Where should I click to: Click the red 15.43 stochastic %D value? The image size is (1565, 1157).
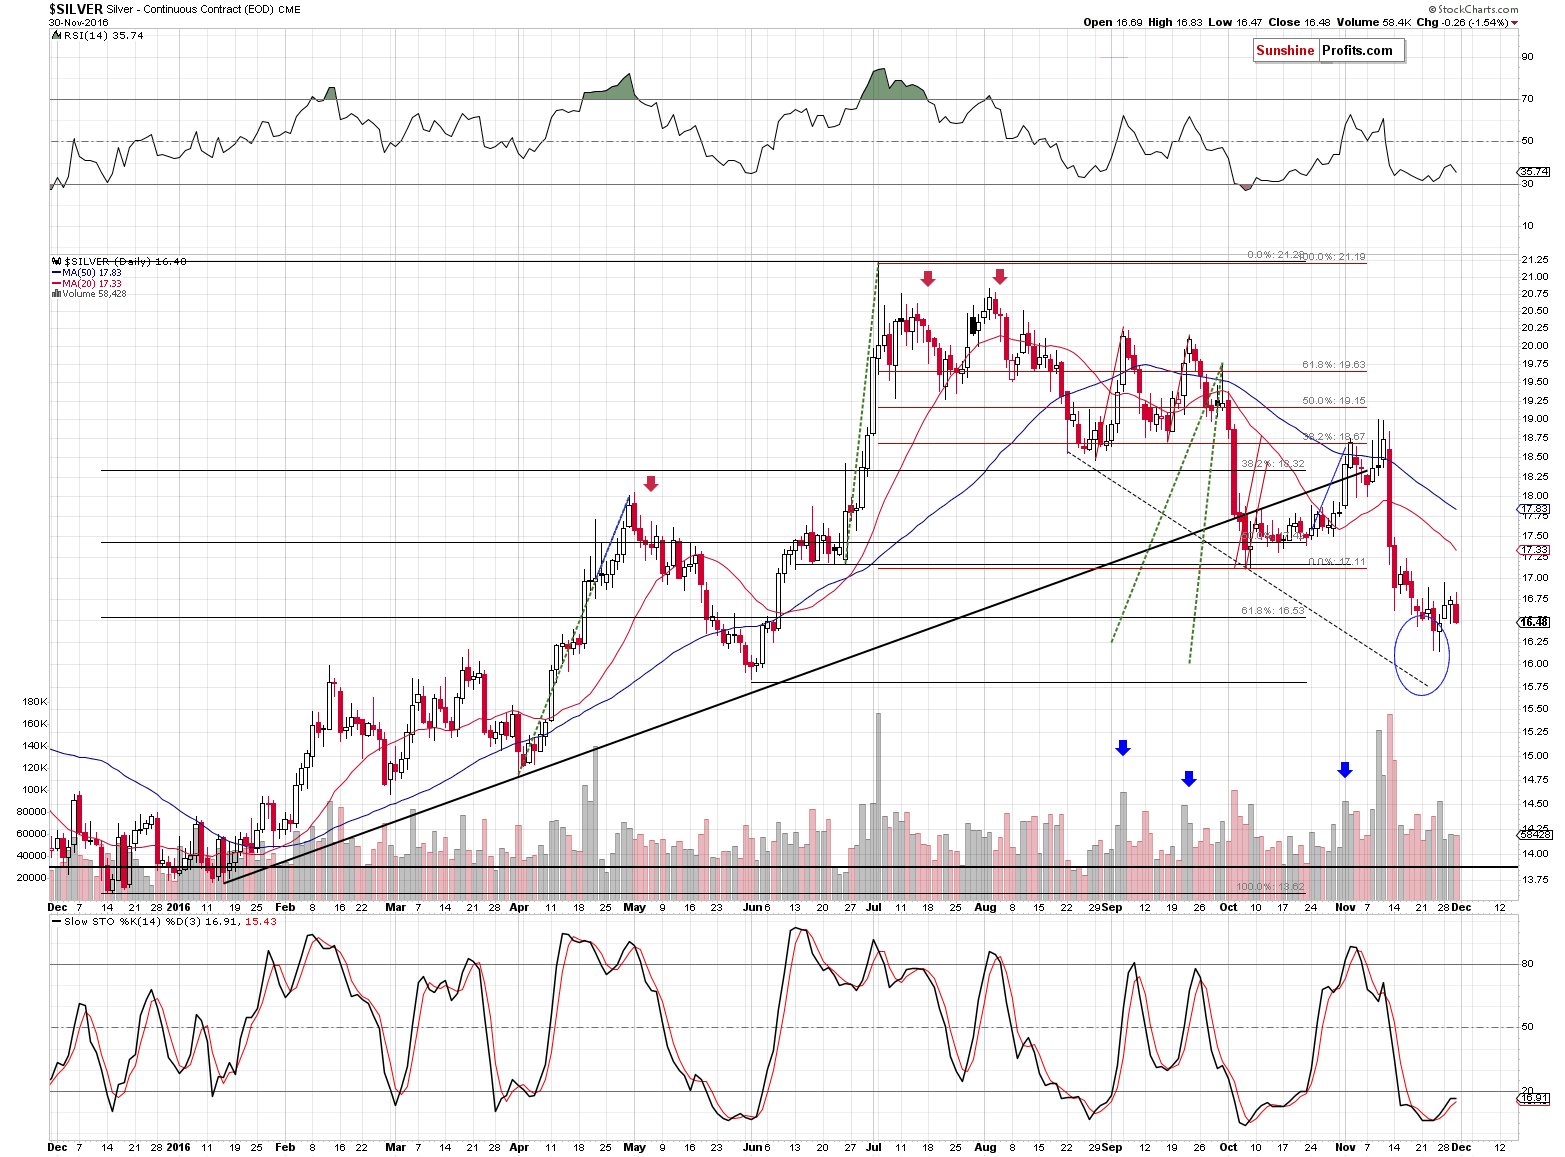(x=260, y=922)
